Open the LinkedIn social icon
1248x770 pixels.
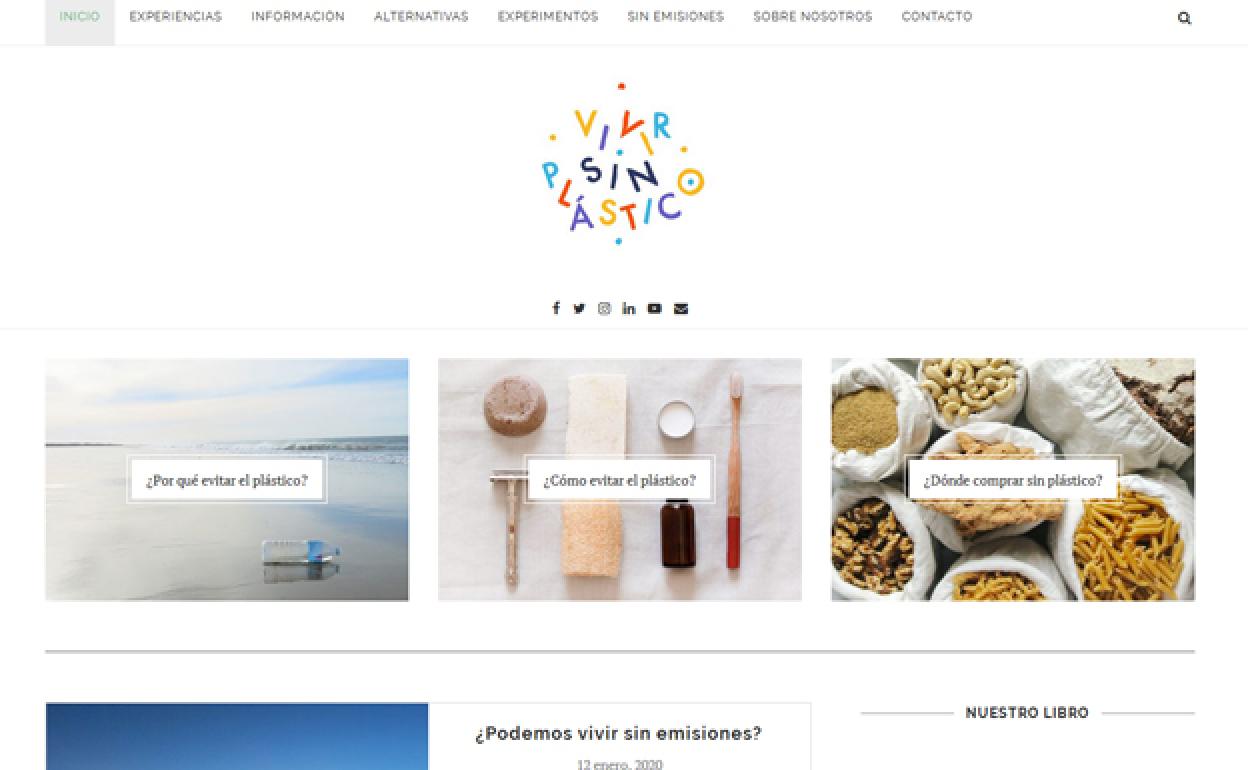pos(628,308)
